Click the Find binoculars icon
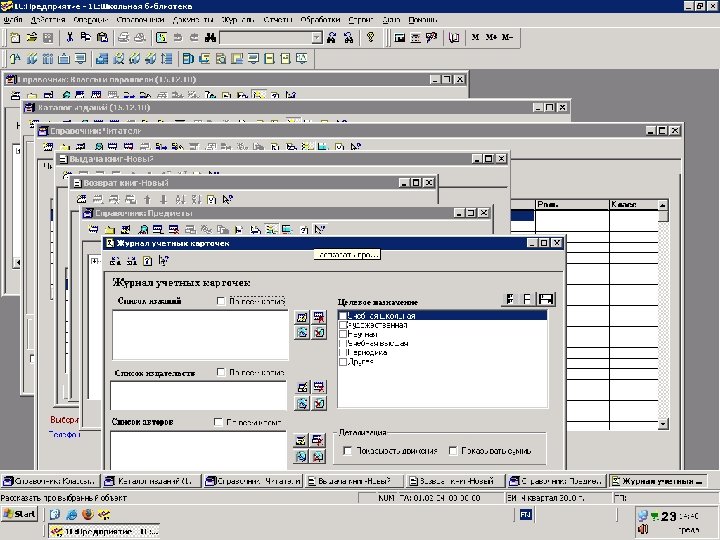 pyautogui.click(x=210, y=38)
